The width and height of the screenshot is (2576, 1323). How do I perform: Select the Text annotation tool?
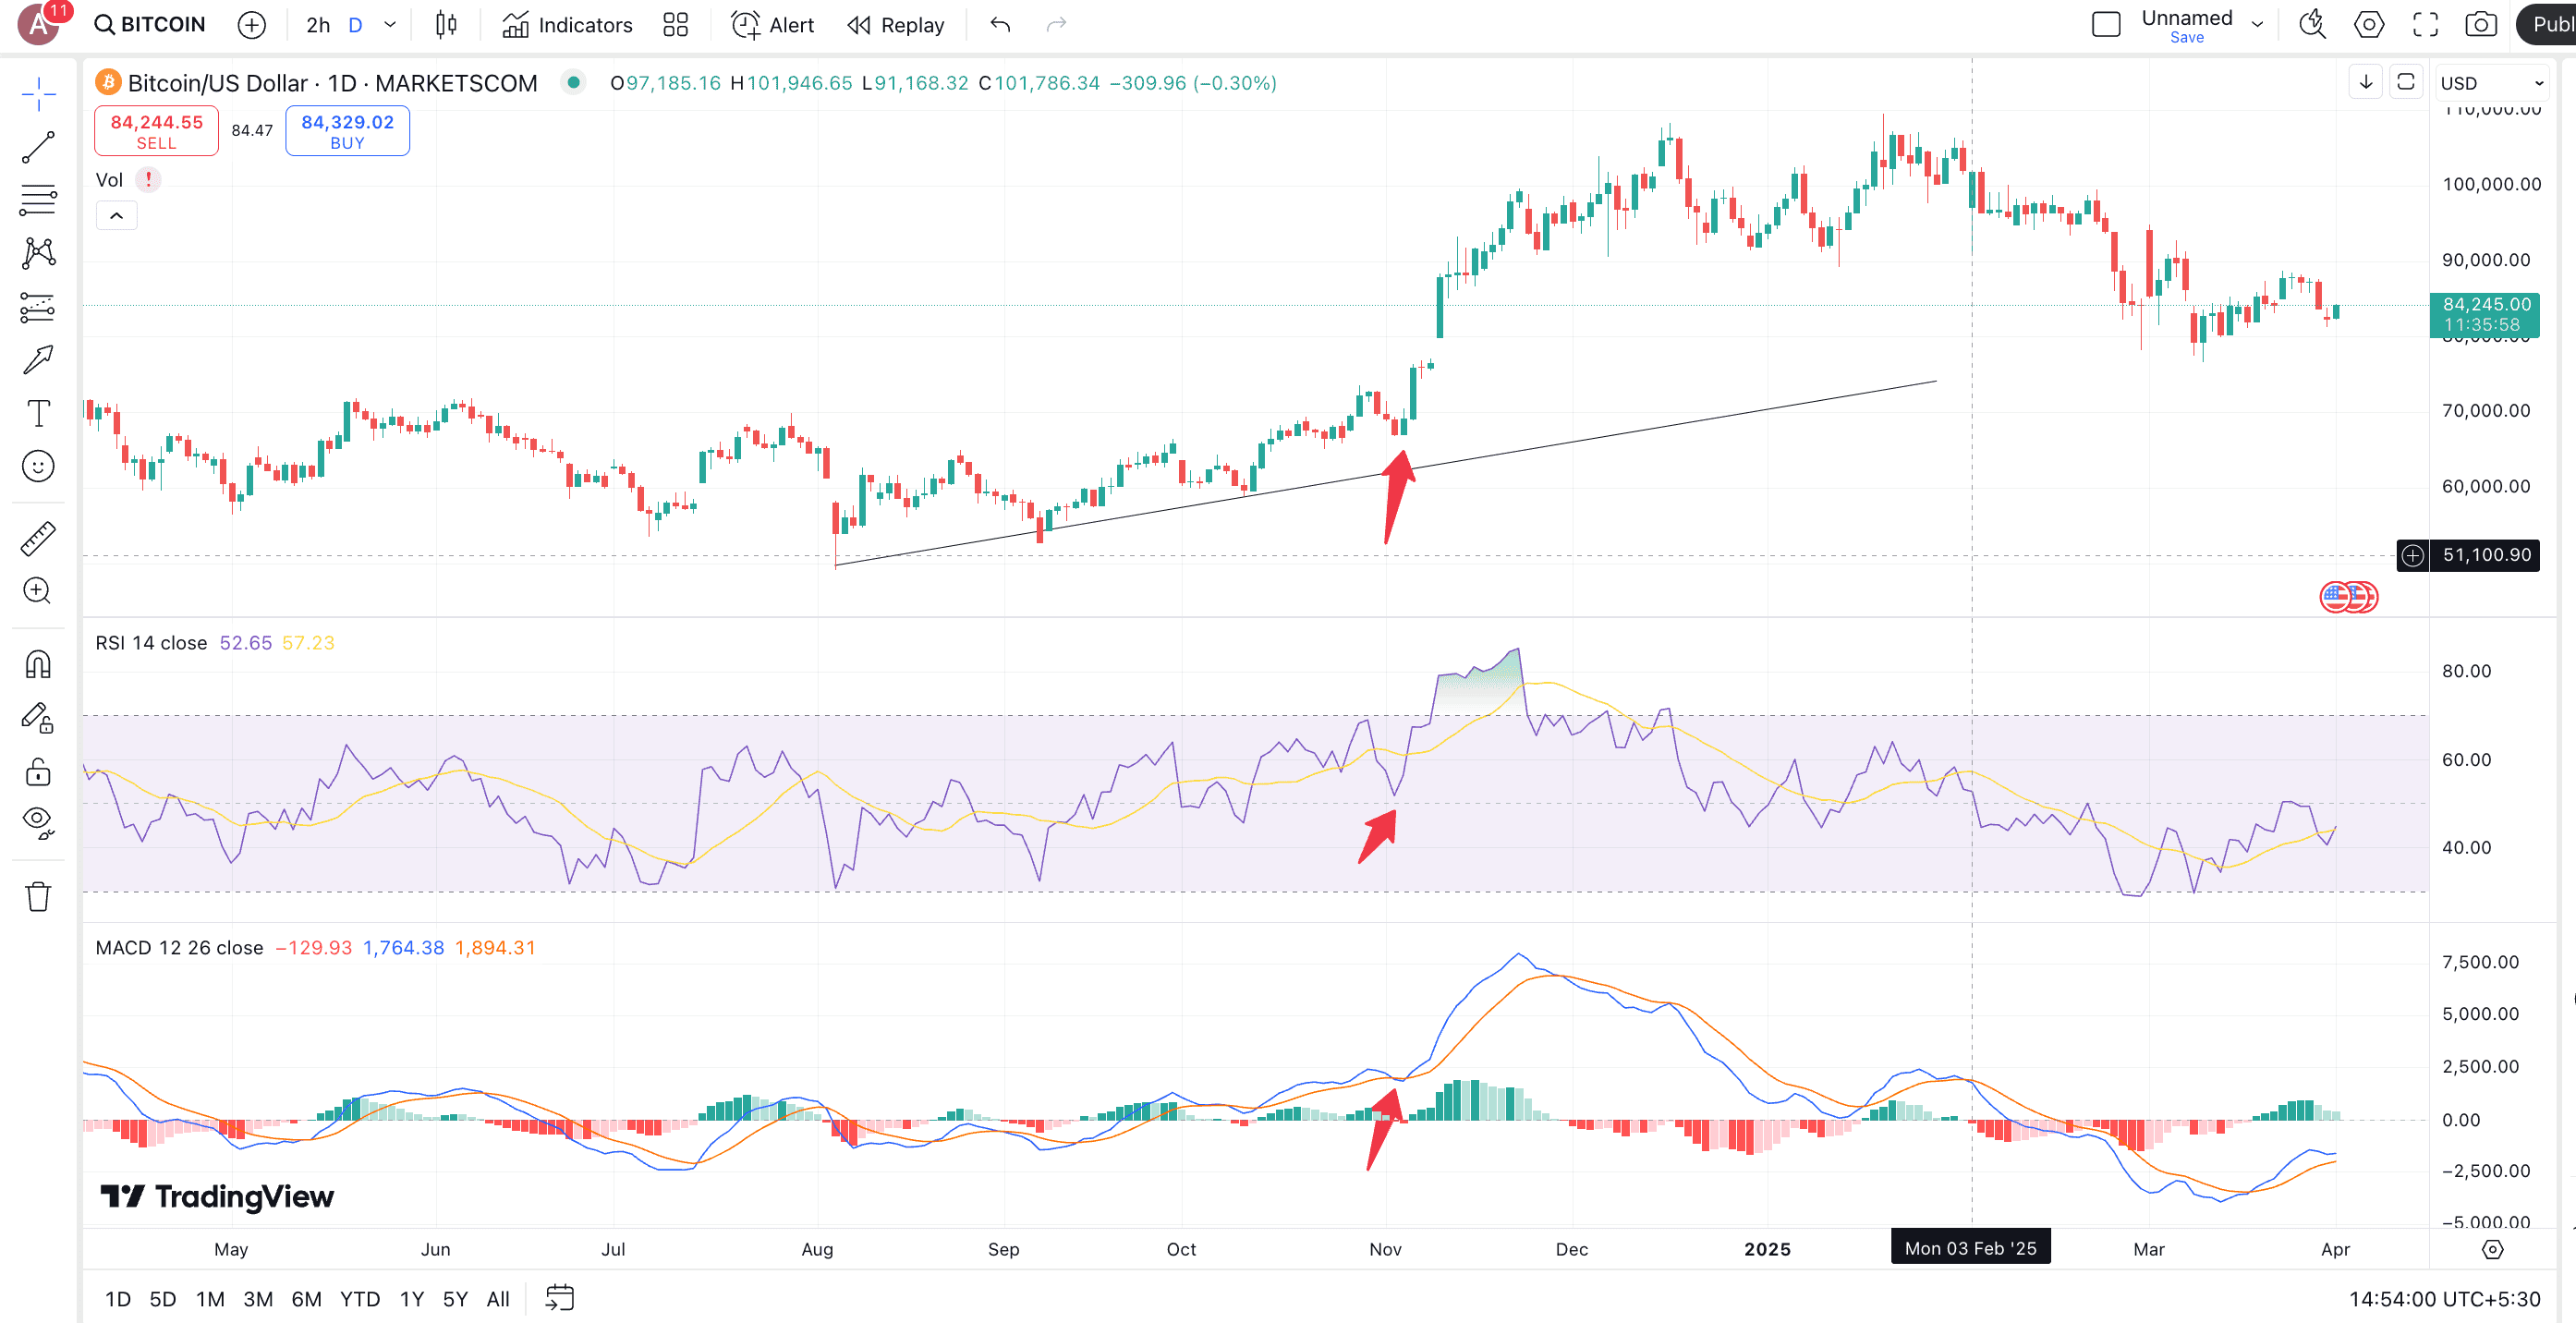[38, 413]
